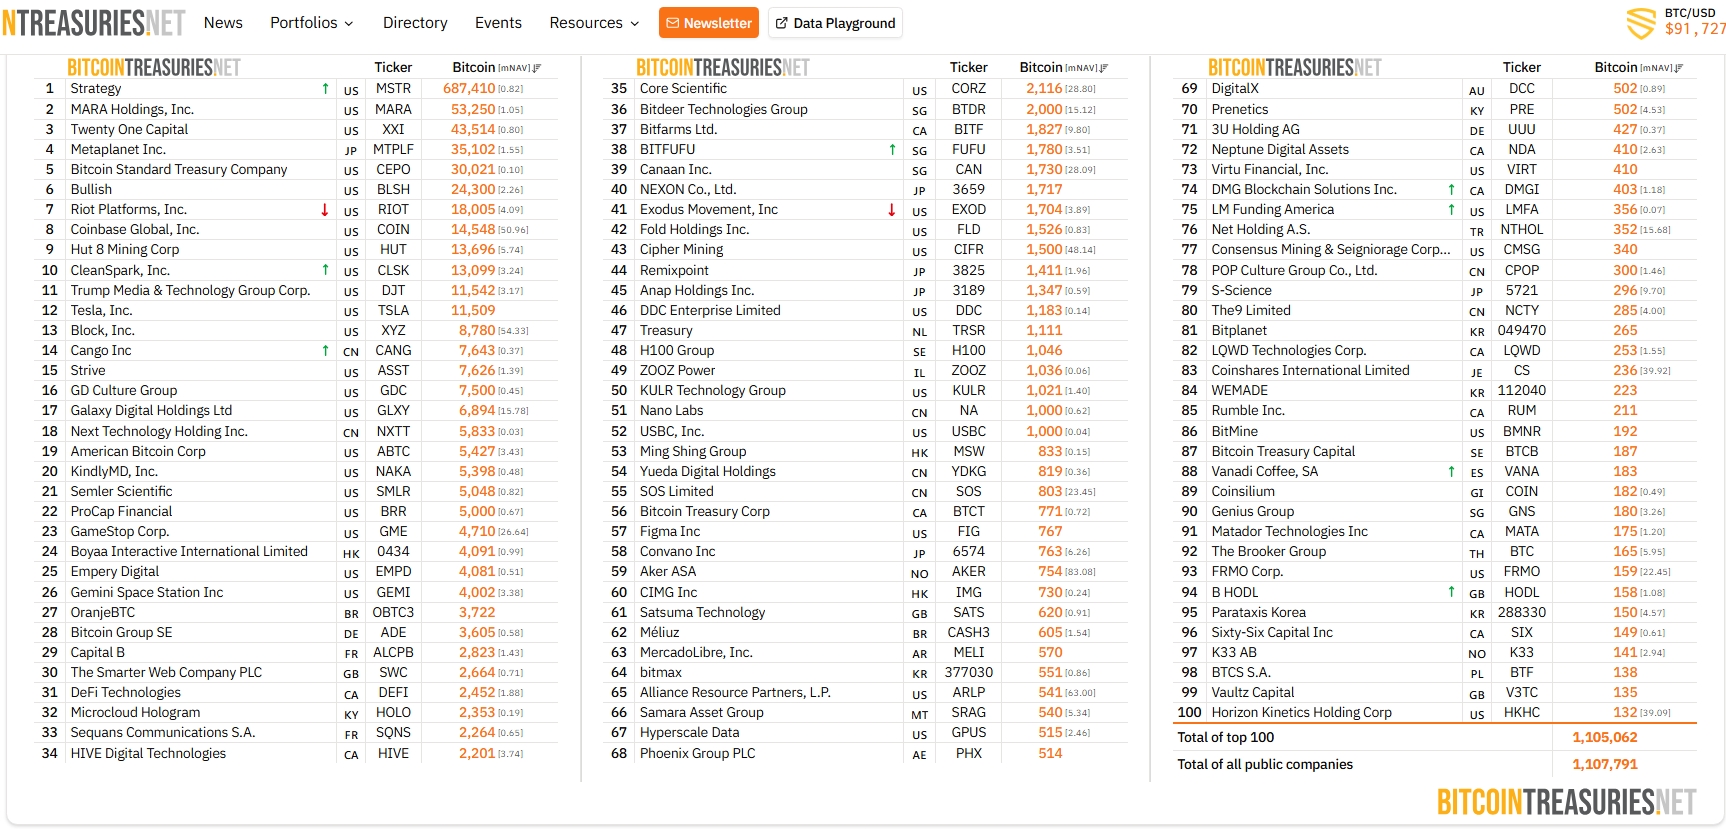Select Coinshares International Limited
Screen dimensions: 1726x829
[x=1310, y=371]
